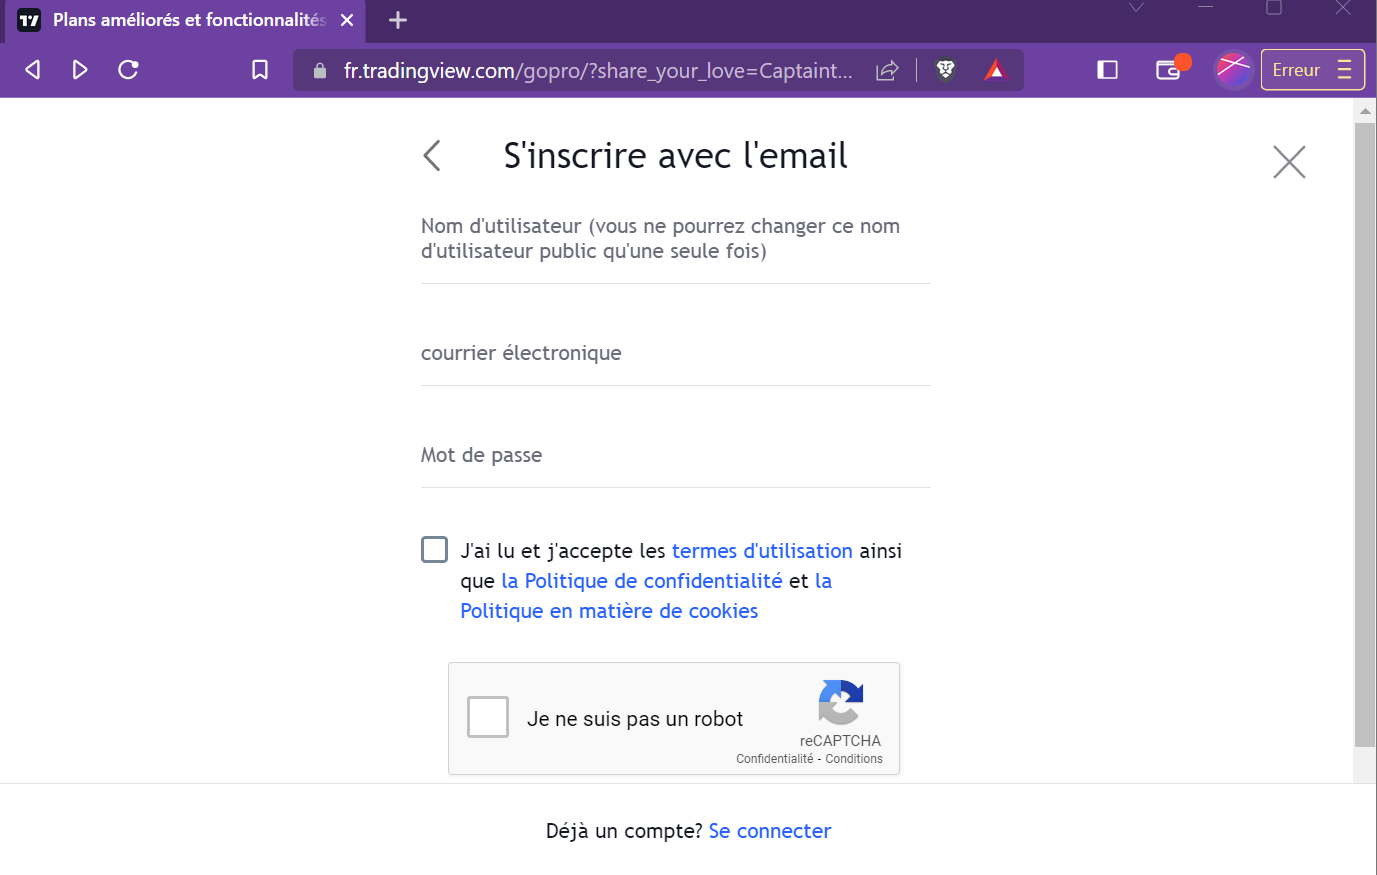The width and height of the screenshot is (1377, 875).
Task: Click the 'courrier électronique' input field
Action: pyautogui.click(x=676, y=353)
